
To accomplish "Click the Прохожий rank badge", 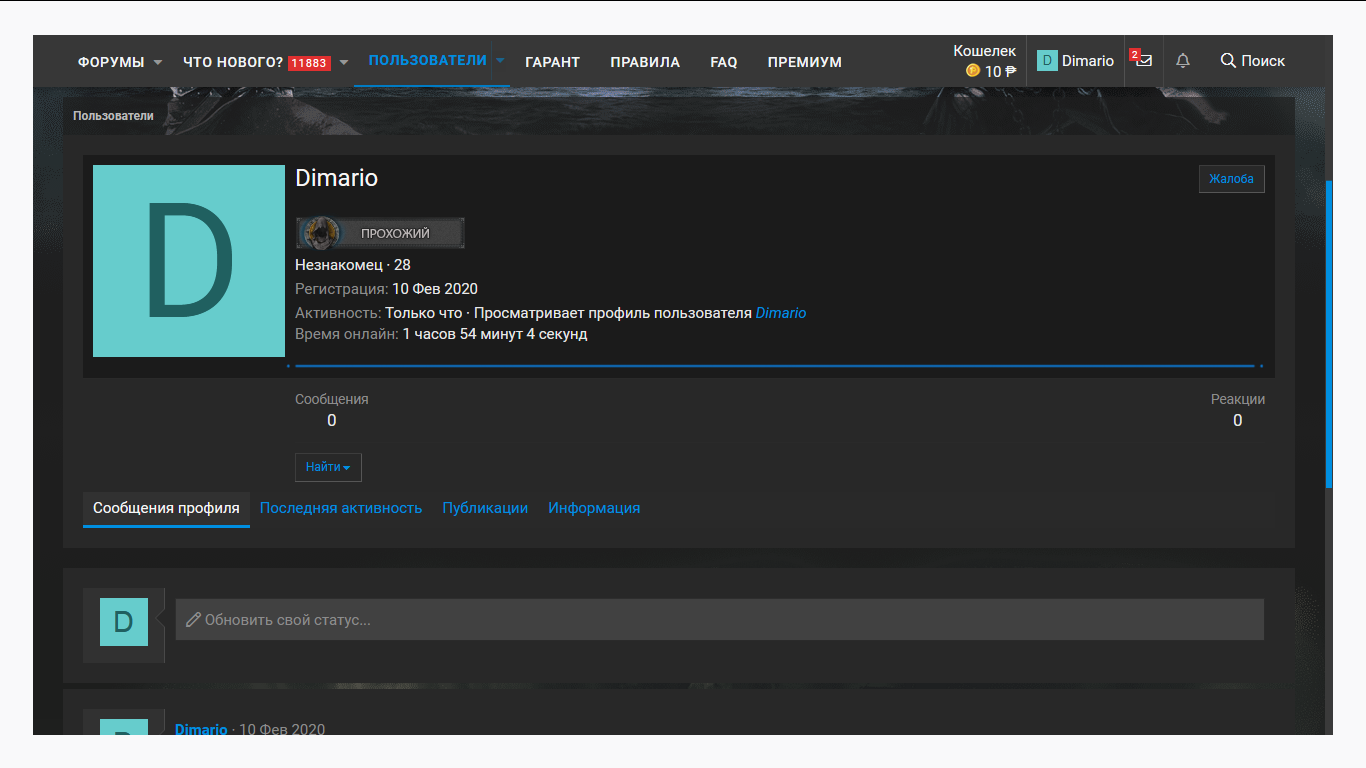I will tap(380, 233).
